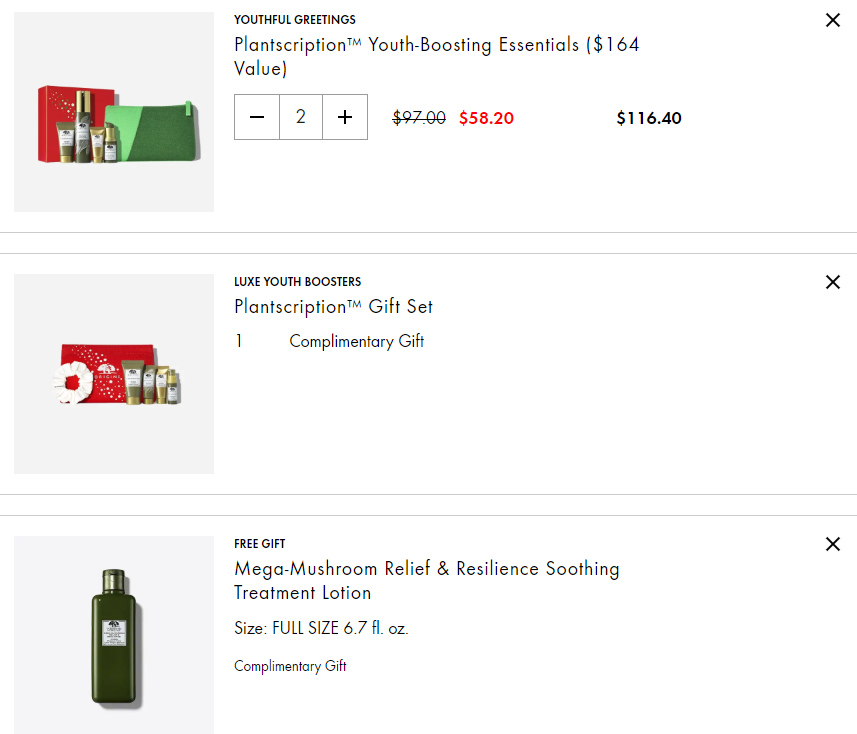Screen dimensions: 857x734
Task: Open Plantscription Gift Set product image
Action: [x=114, y=374]
